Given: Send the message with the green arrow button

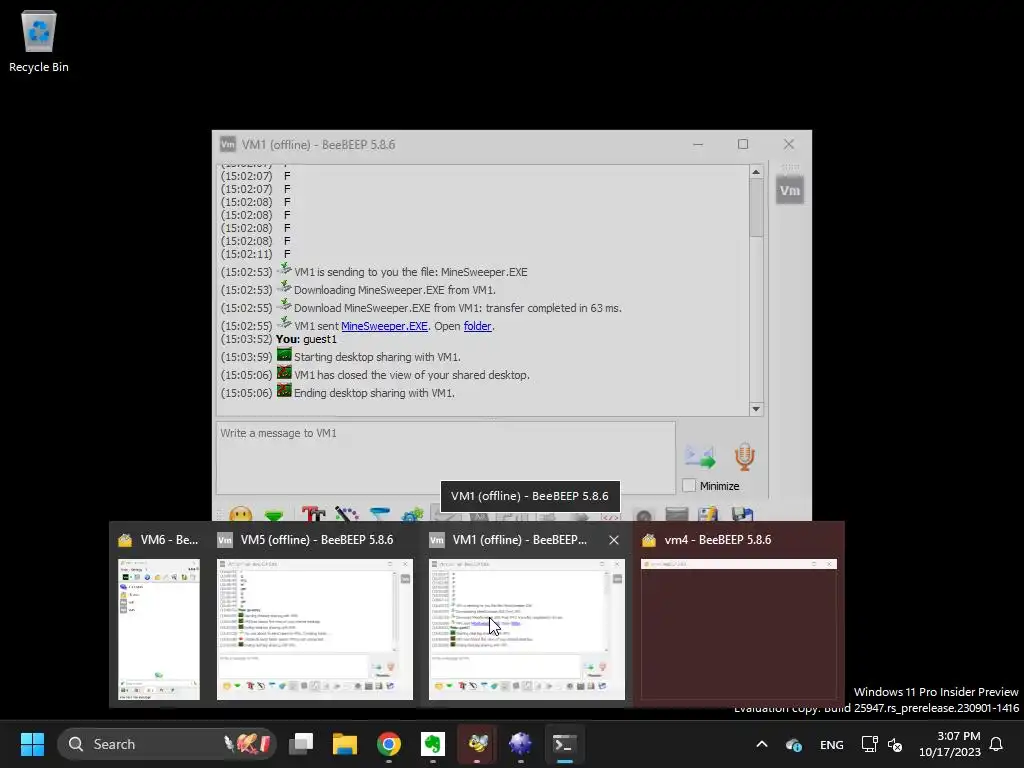Looking at the screenshot, I should click(x=700, y=456).
